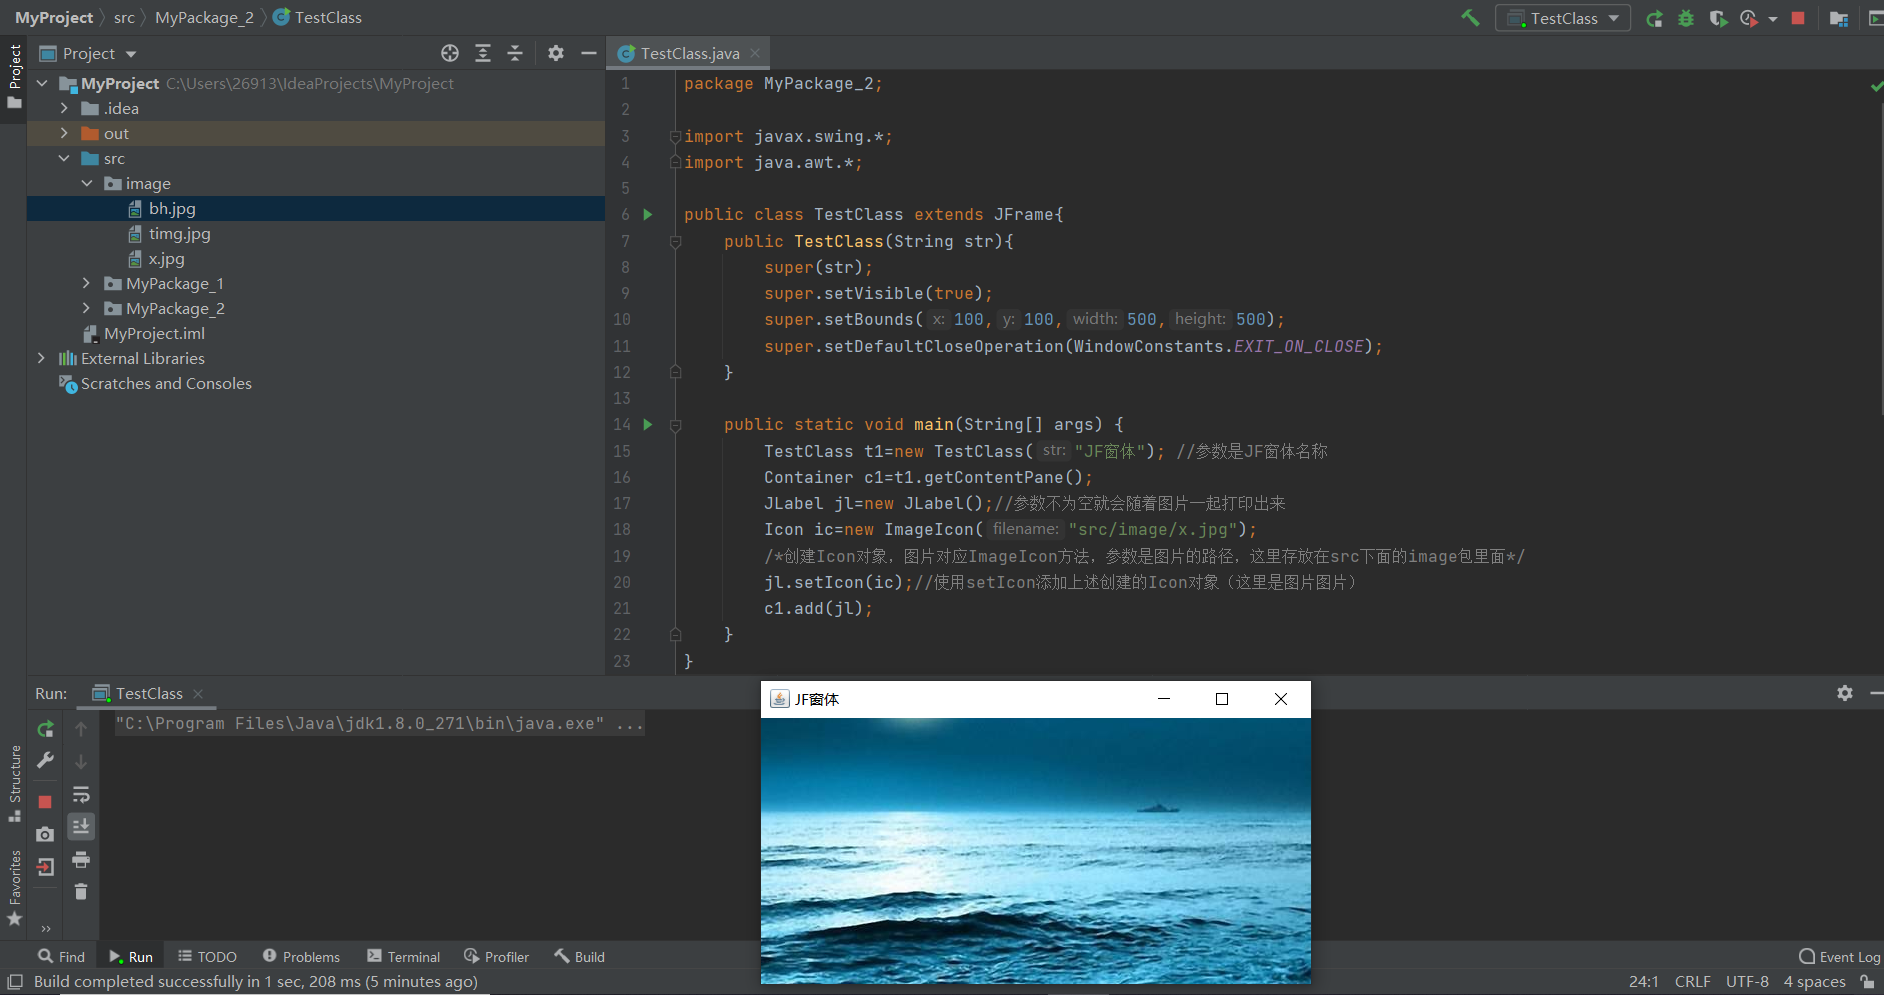Click the run gutter arrow on line 6
1884x995 pixels.
[x=648, y=214]
